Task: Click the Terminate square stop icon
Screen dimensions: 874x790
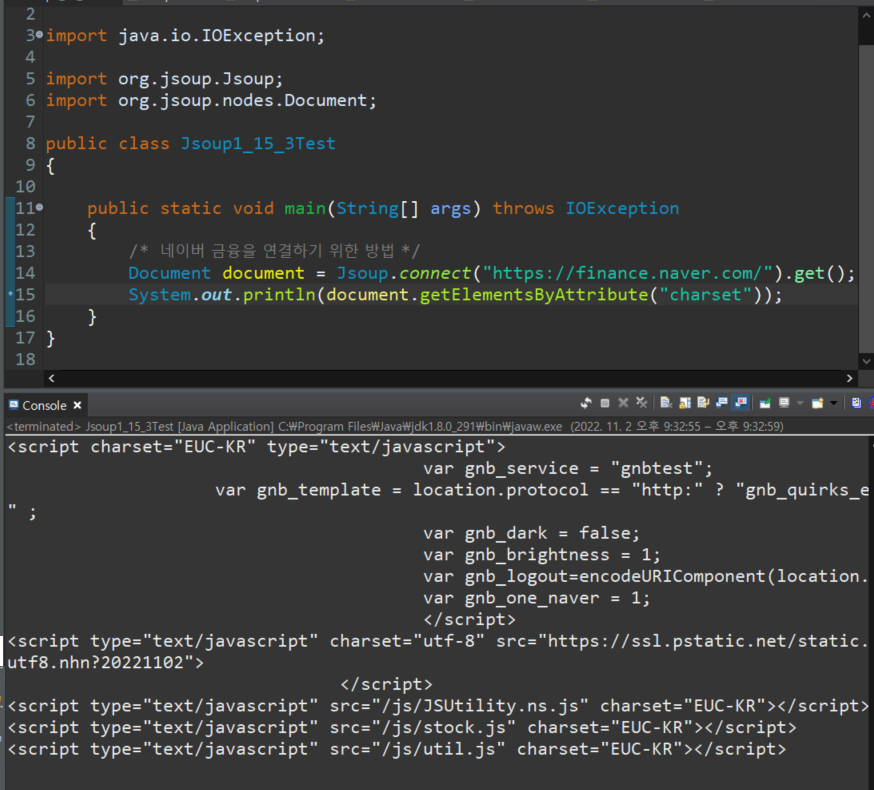Action: (605, 403)
